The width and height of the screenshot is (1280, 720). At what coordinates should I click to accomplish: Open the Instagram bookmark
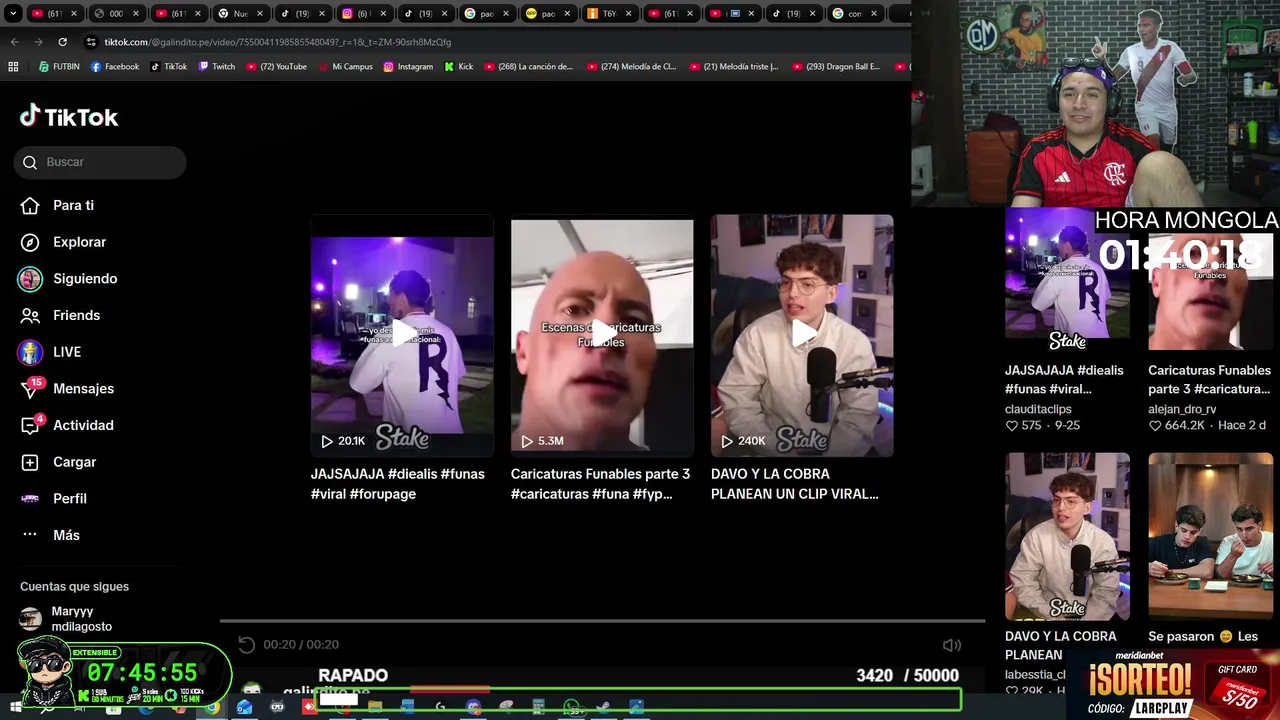click(408, 67)
